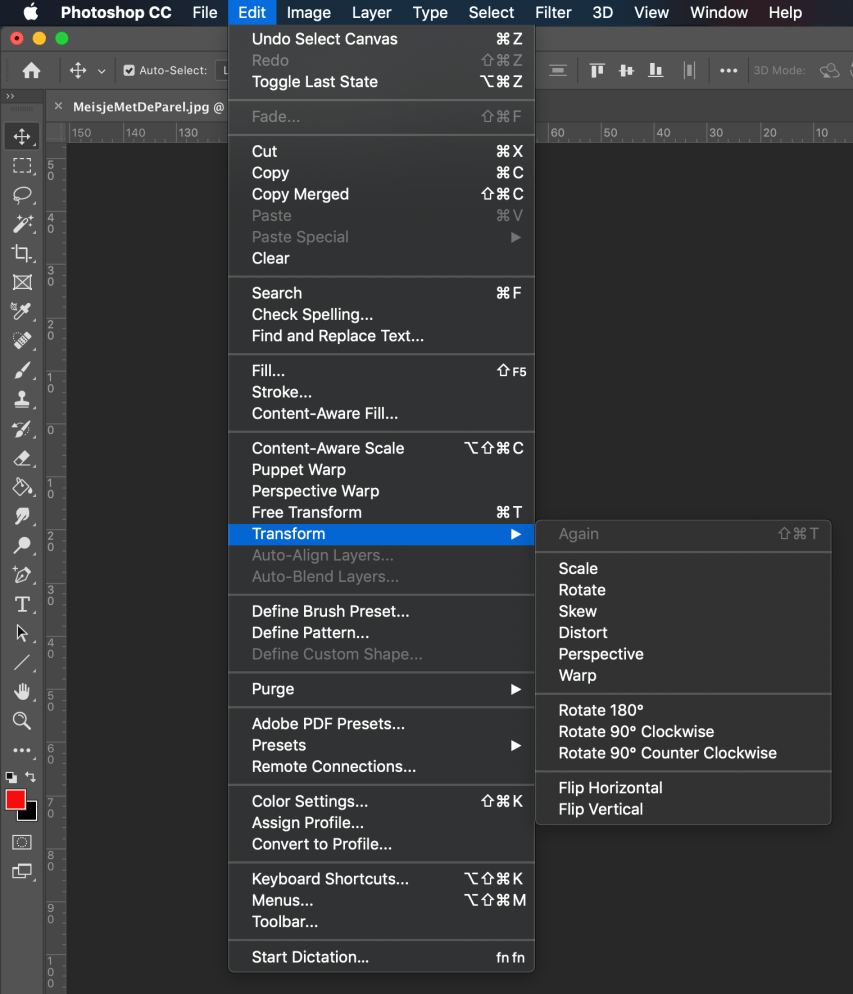This screenshot has width=853, height=994.
Task: Select the Horizontal Type tool
Action: point(22,604)
